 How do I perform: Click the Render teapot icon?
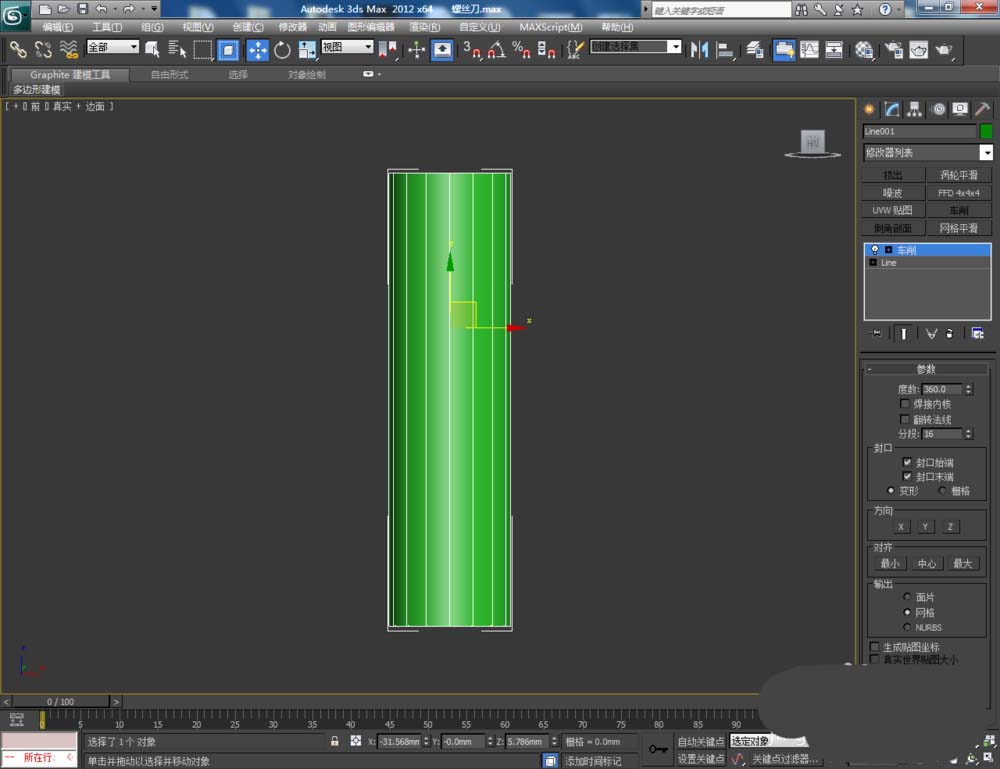click(943, 50)
